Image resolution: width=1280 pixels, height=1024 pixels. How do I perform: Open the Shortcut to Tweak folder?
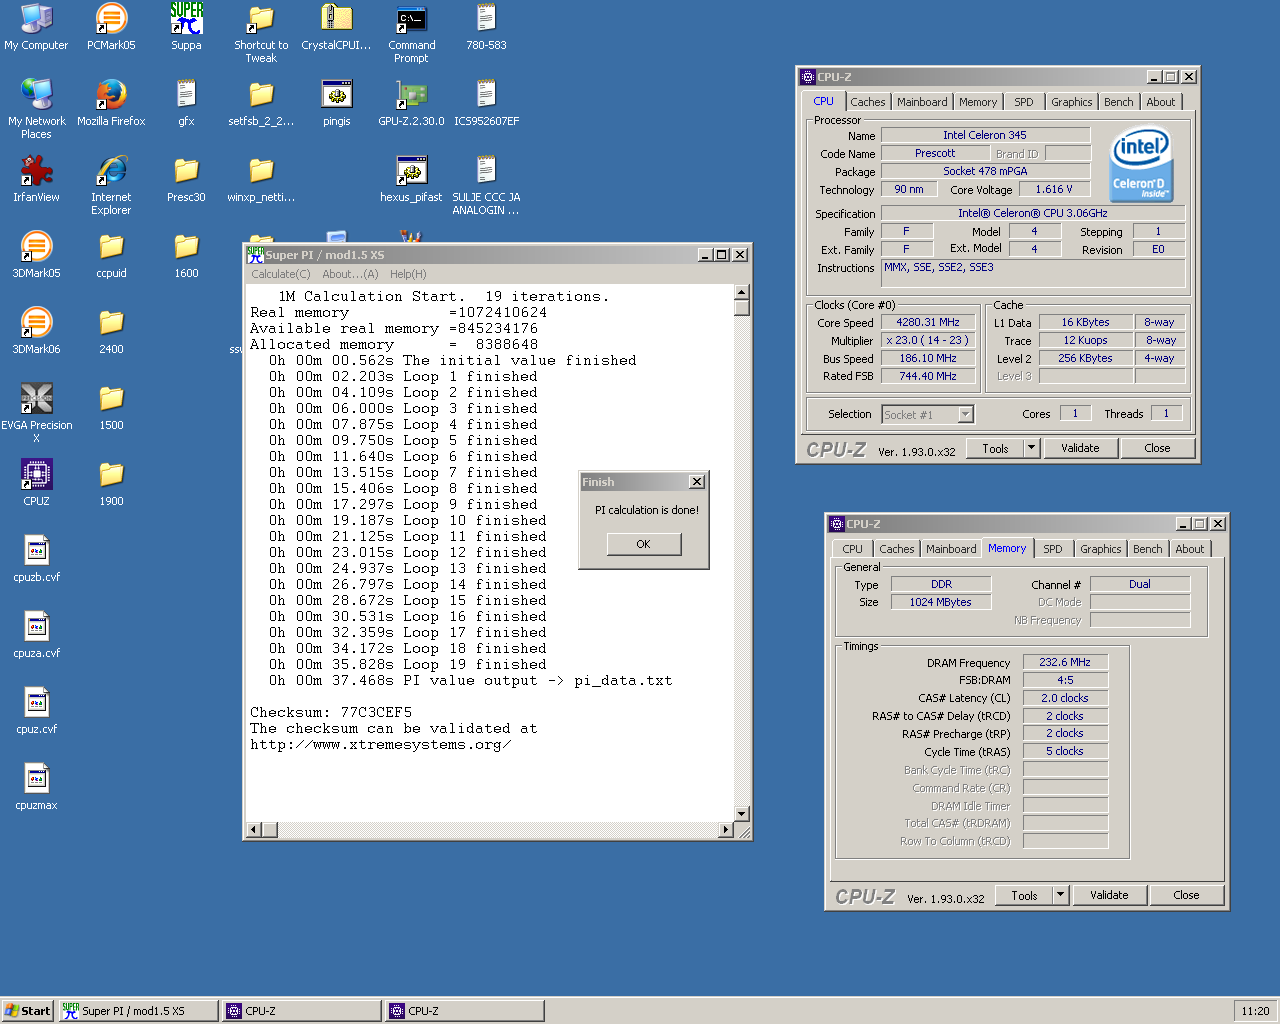point(261,32)
